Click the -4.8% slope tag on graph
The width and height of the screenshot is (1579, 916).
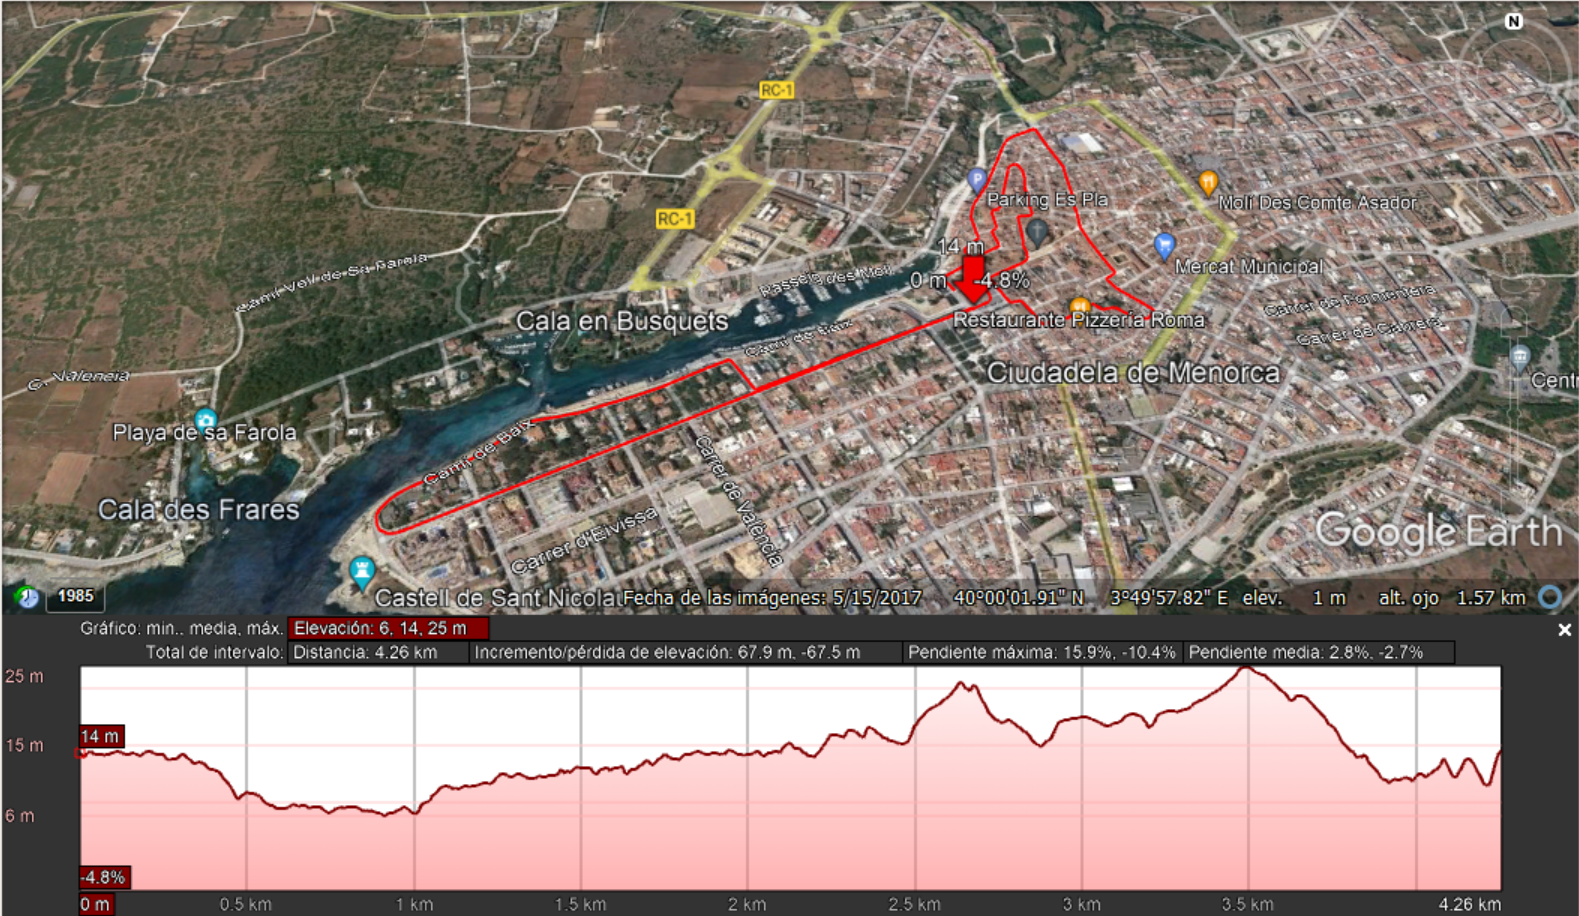click(x=103, y=877)
